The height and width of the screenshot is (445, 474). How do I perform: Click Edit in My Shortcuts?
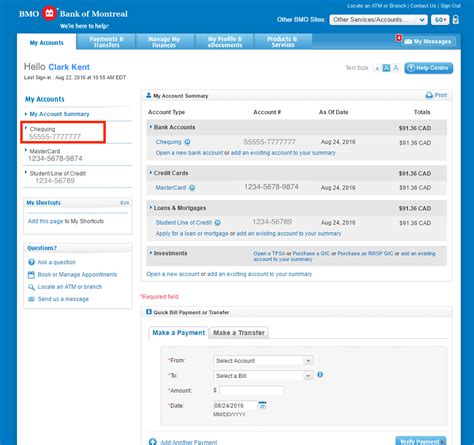coord(124,203)
